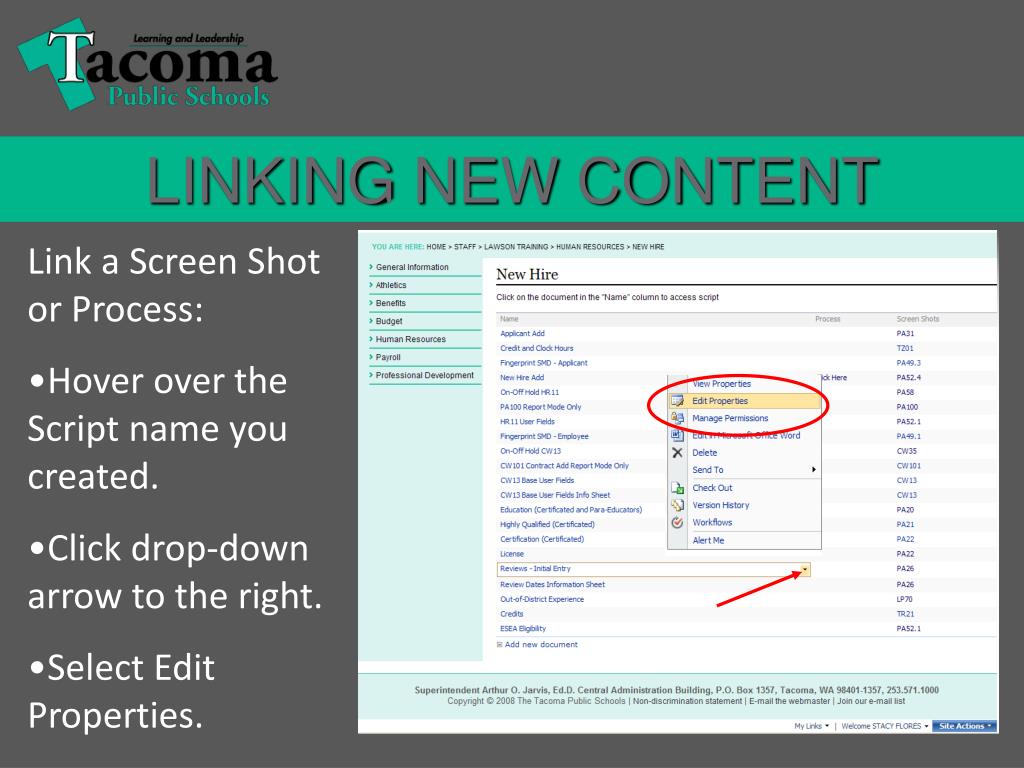Open General Information in the sidebar

tap(412, 267)
